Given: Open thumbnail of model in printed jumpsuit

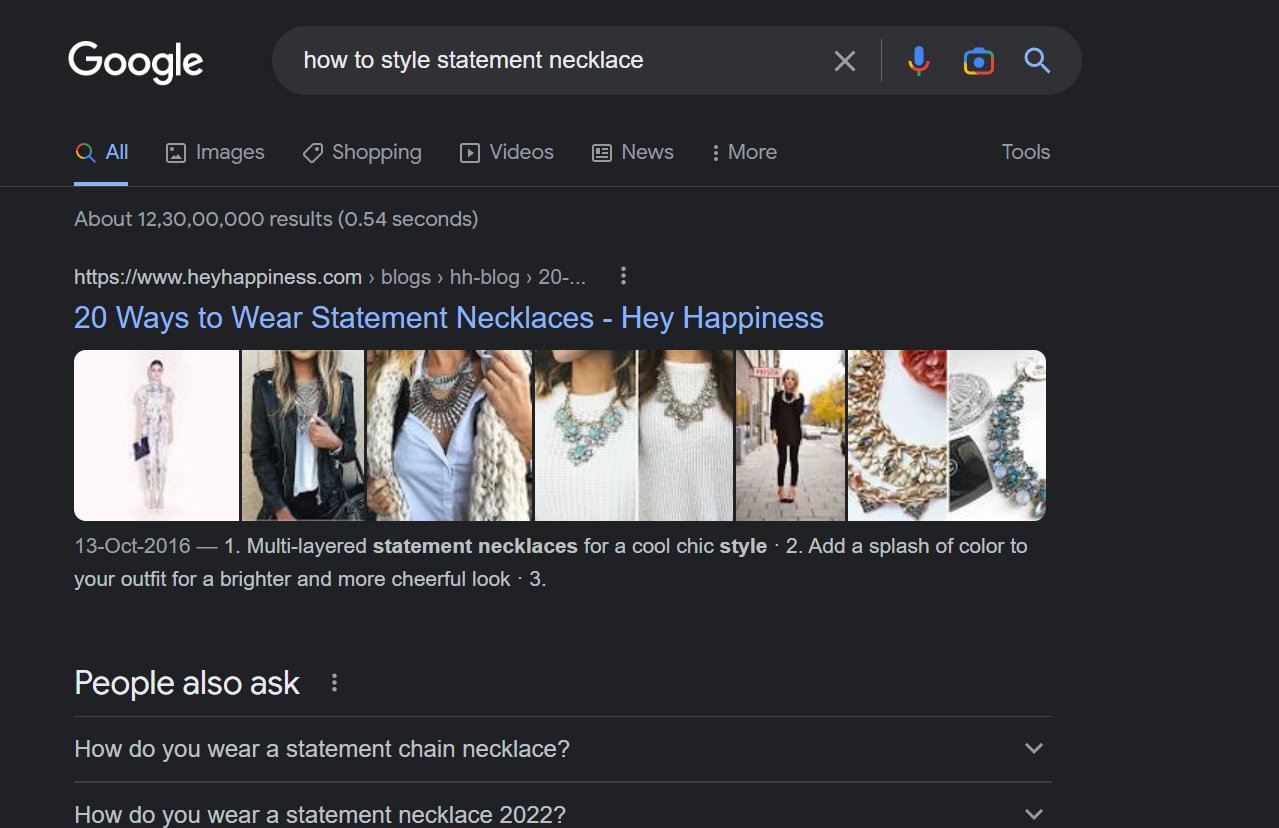Looking at the screenshot, I should pos(156,435).
